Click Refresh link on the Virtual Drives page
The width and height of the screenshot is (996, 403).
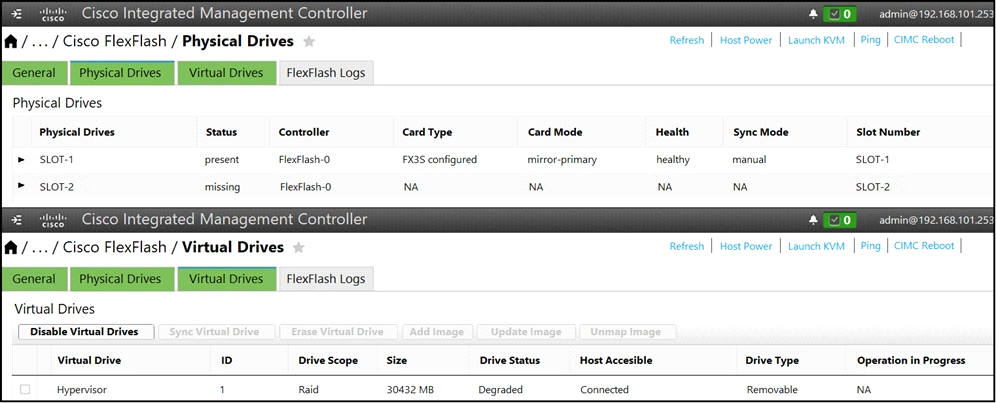coord(687,246)
